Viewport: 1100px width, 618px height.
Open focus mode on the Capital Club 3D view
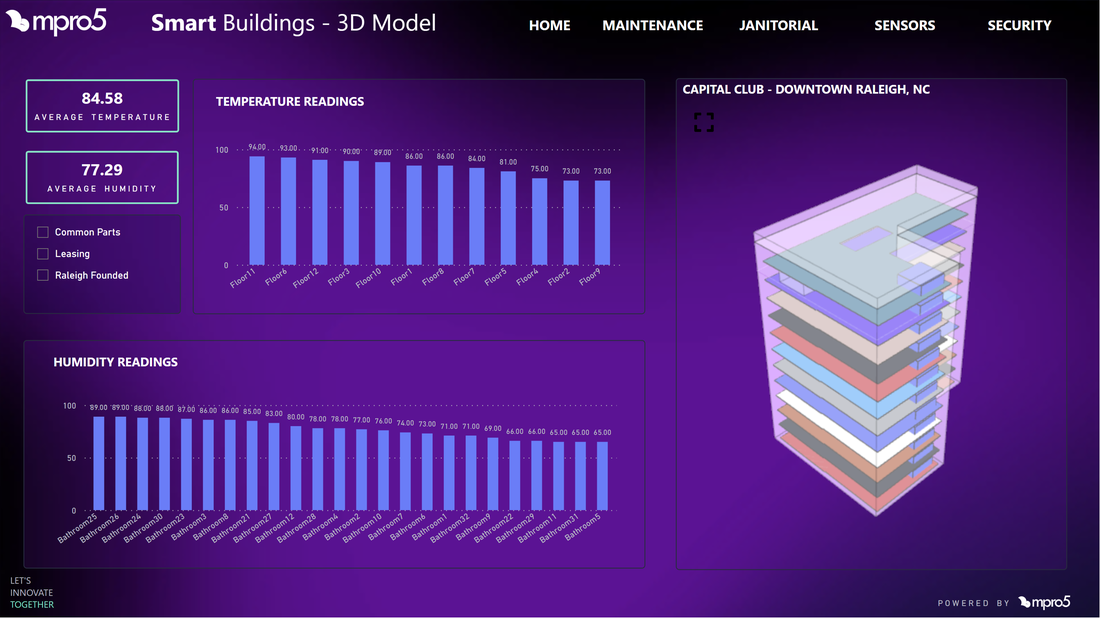pos(704,121)
